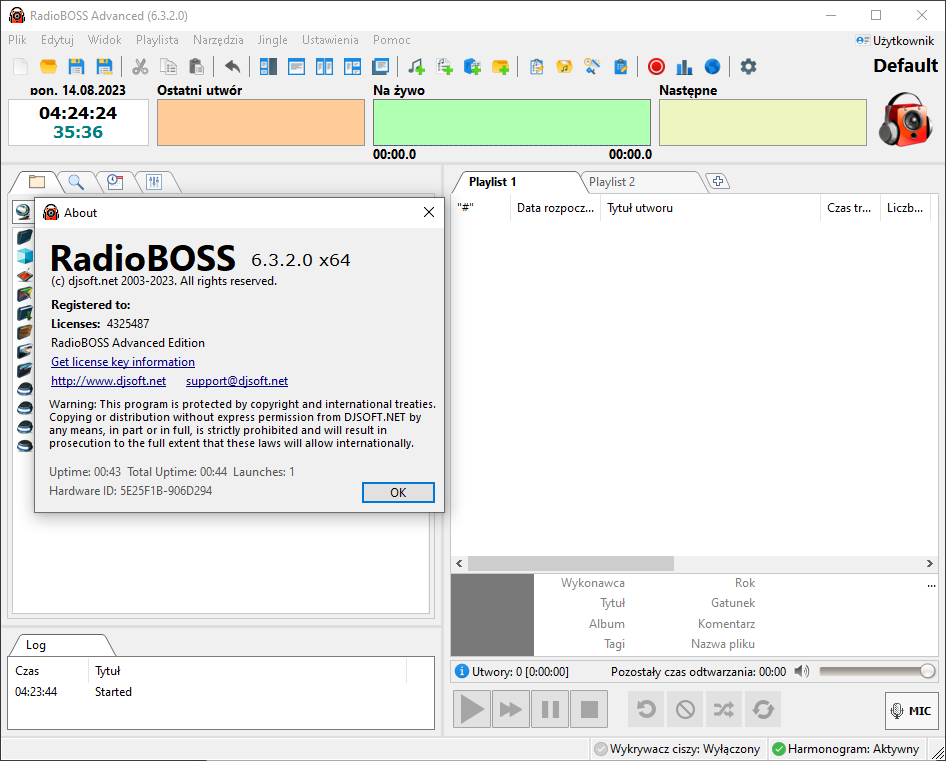The height and width of the screenshot is (761, 946).
Task: Click the Play button
Action: click(x=472, y=709)
